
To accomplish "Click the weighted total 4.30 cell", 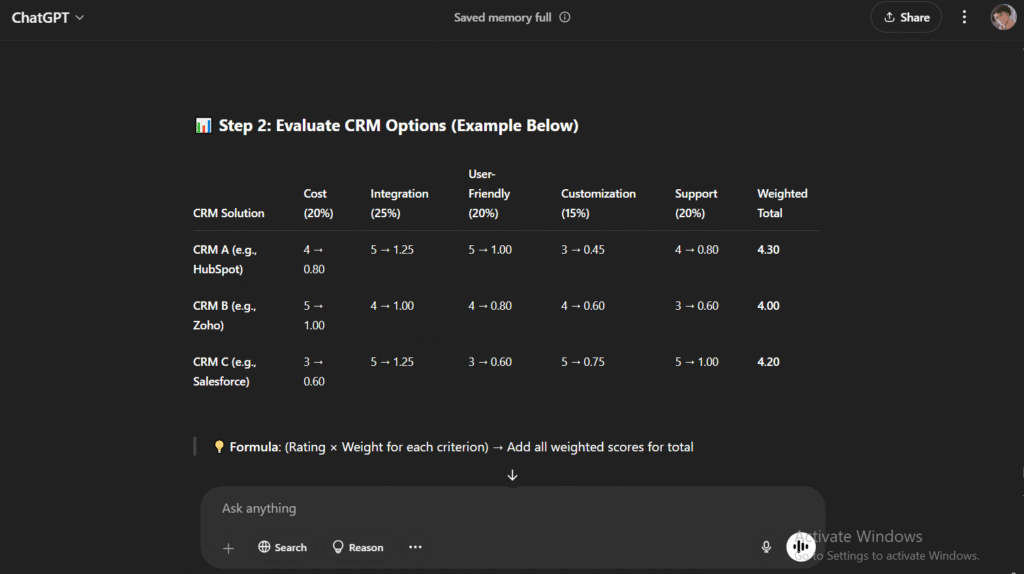I will tap(768, 249).
